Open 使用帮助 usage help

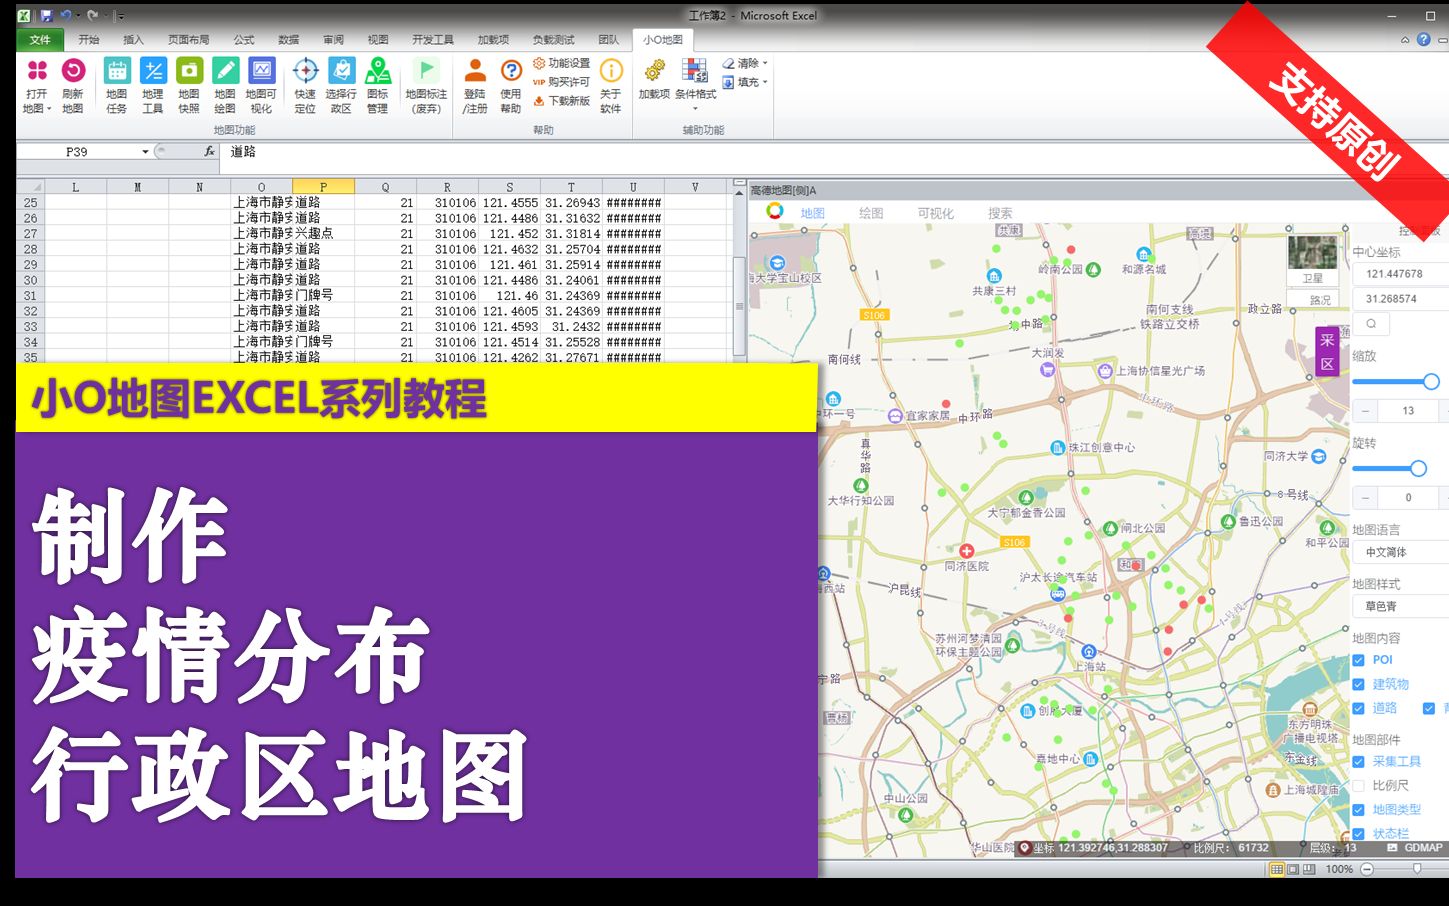[511, 85]
